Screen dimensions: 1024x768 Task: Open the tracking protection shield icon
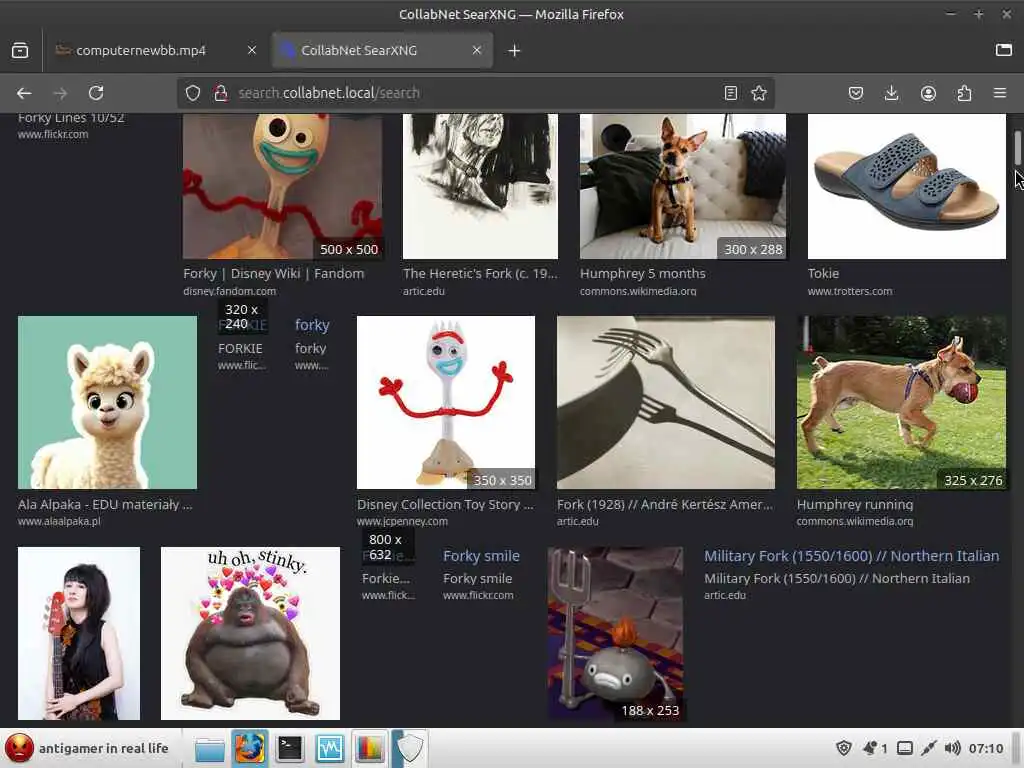(193, 93)
